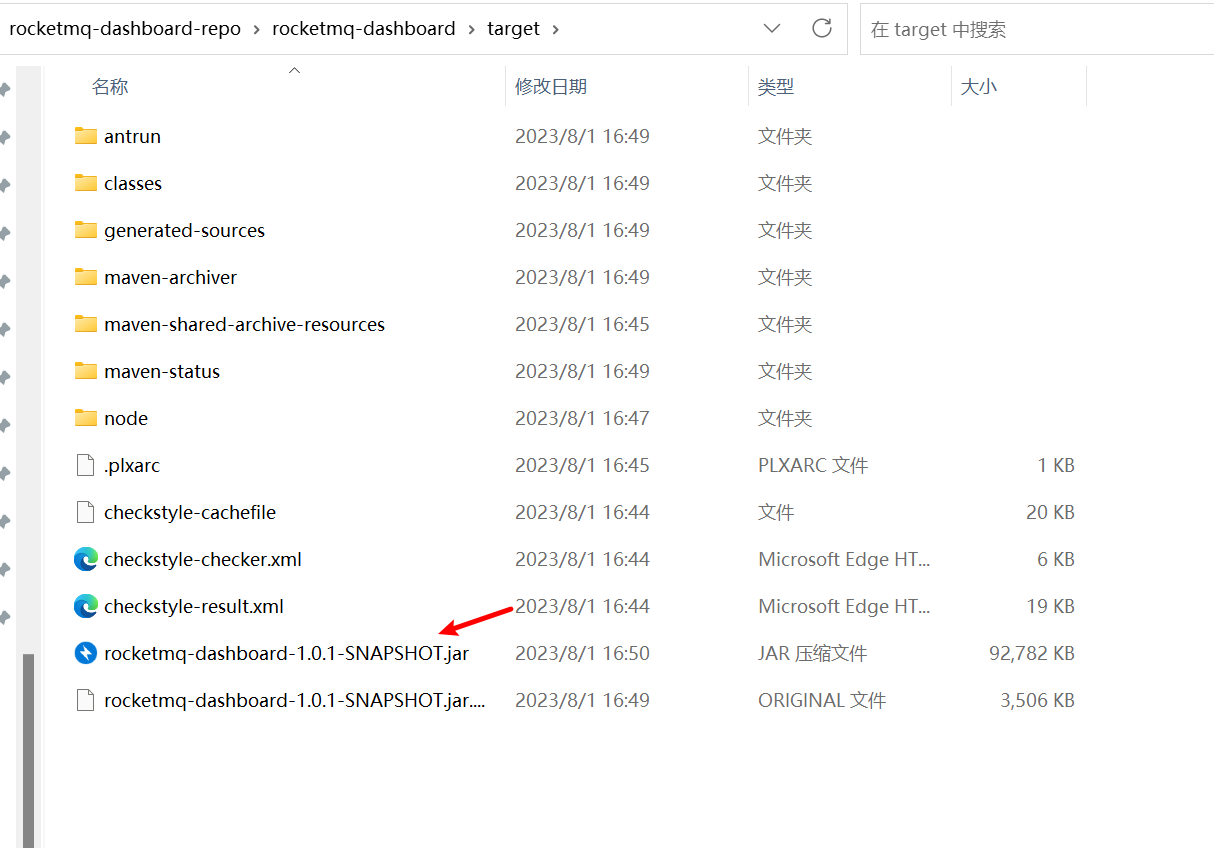
Task: Sort by 名称 column header
Action: [110, 87]
